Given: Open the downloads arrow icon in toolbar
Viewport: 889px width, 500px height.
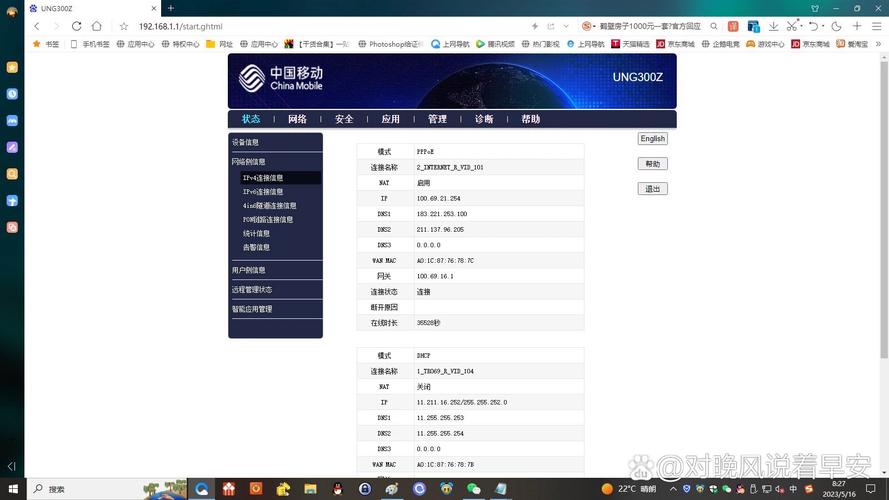Looking at the screenshot, I should (x=773, y=26).
